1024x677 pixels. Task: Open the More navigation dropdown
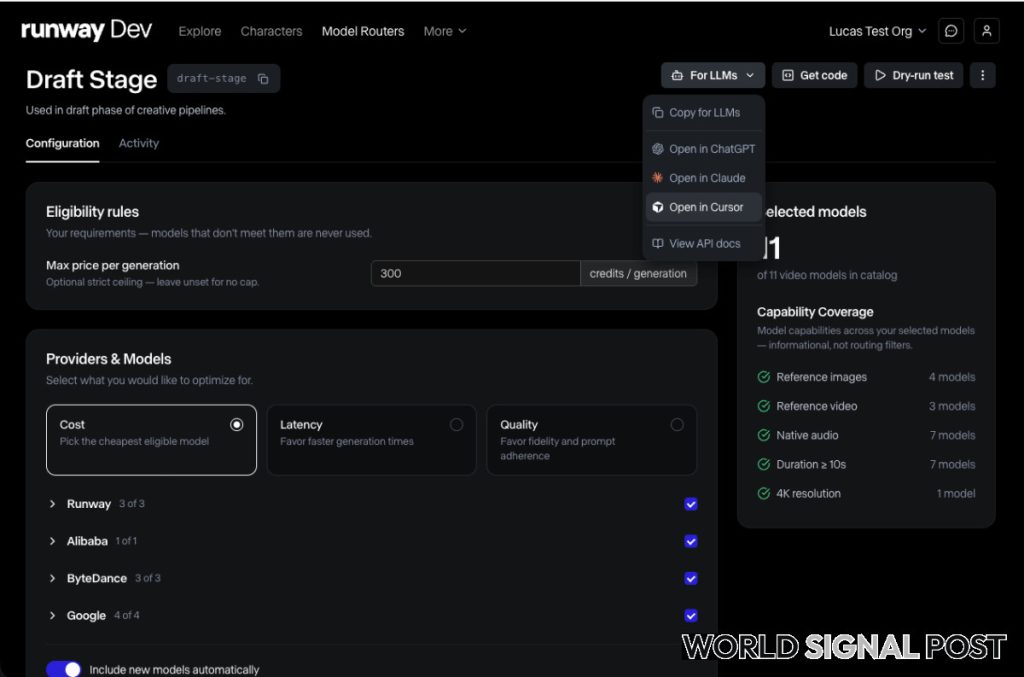[445, 31]
